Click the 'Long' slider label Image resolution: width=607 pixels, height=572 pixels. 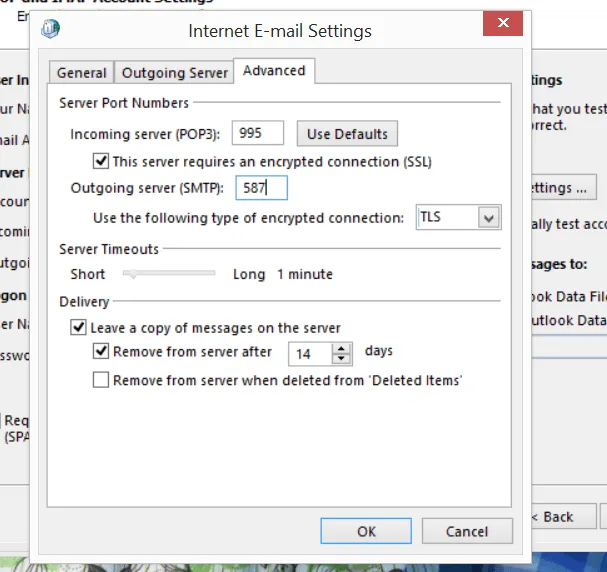249,274
